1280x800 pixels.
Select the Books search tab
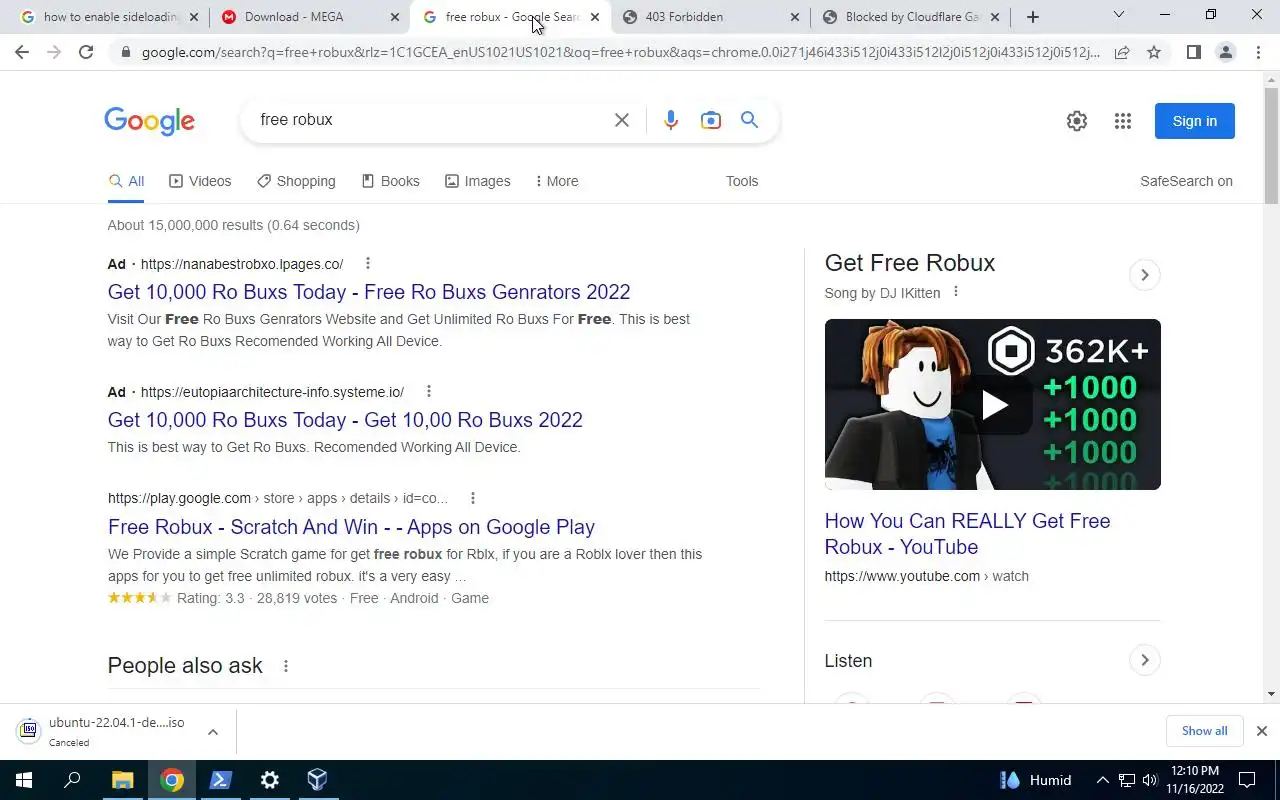click(390, 181)
